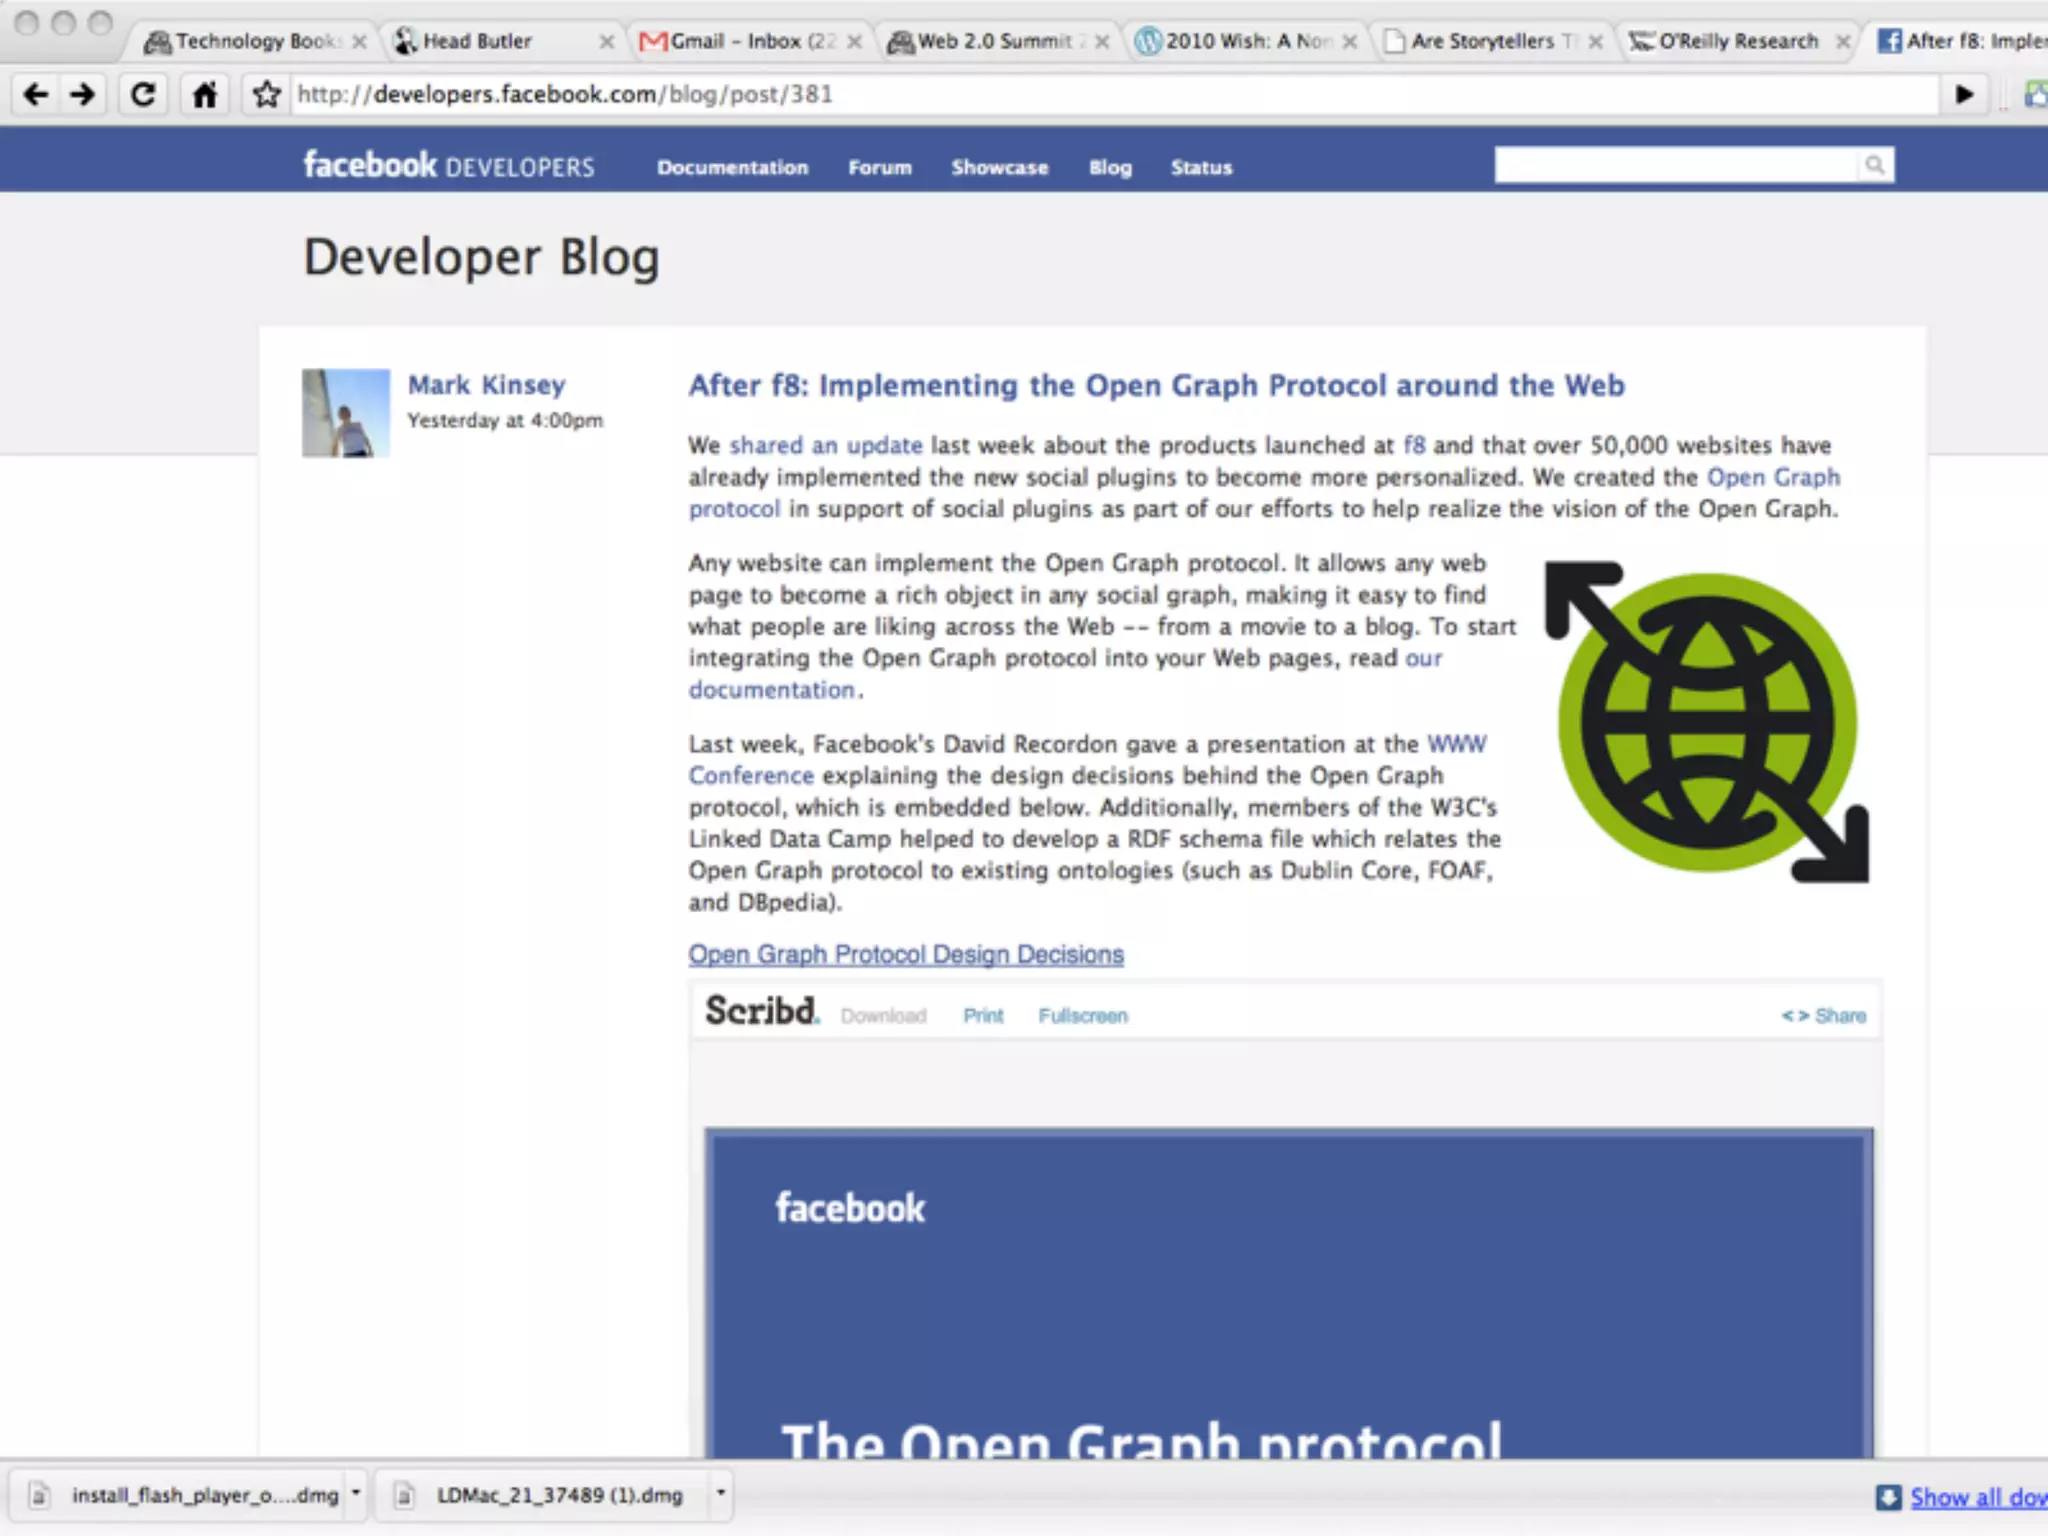The height and width of the screenshot is (1536, 2048).
Task: Open install_flash_player download dropdown arrow
Action: [x=355, y=1494]
